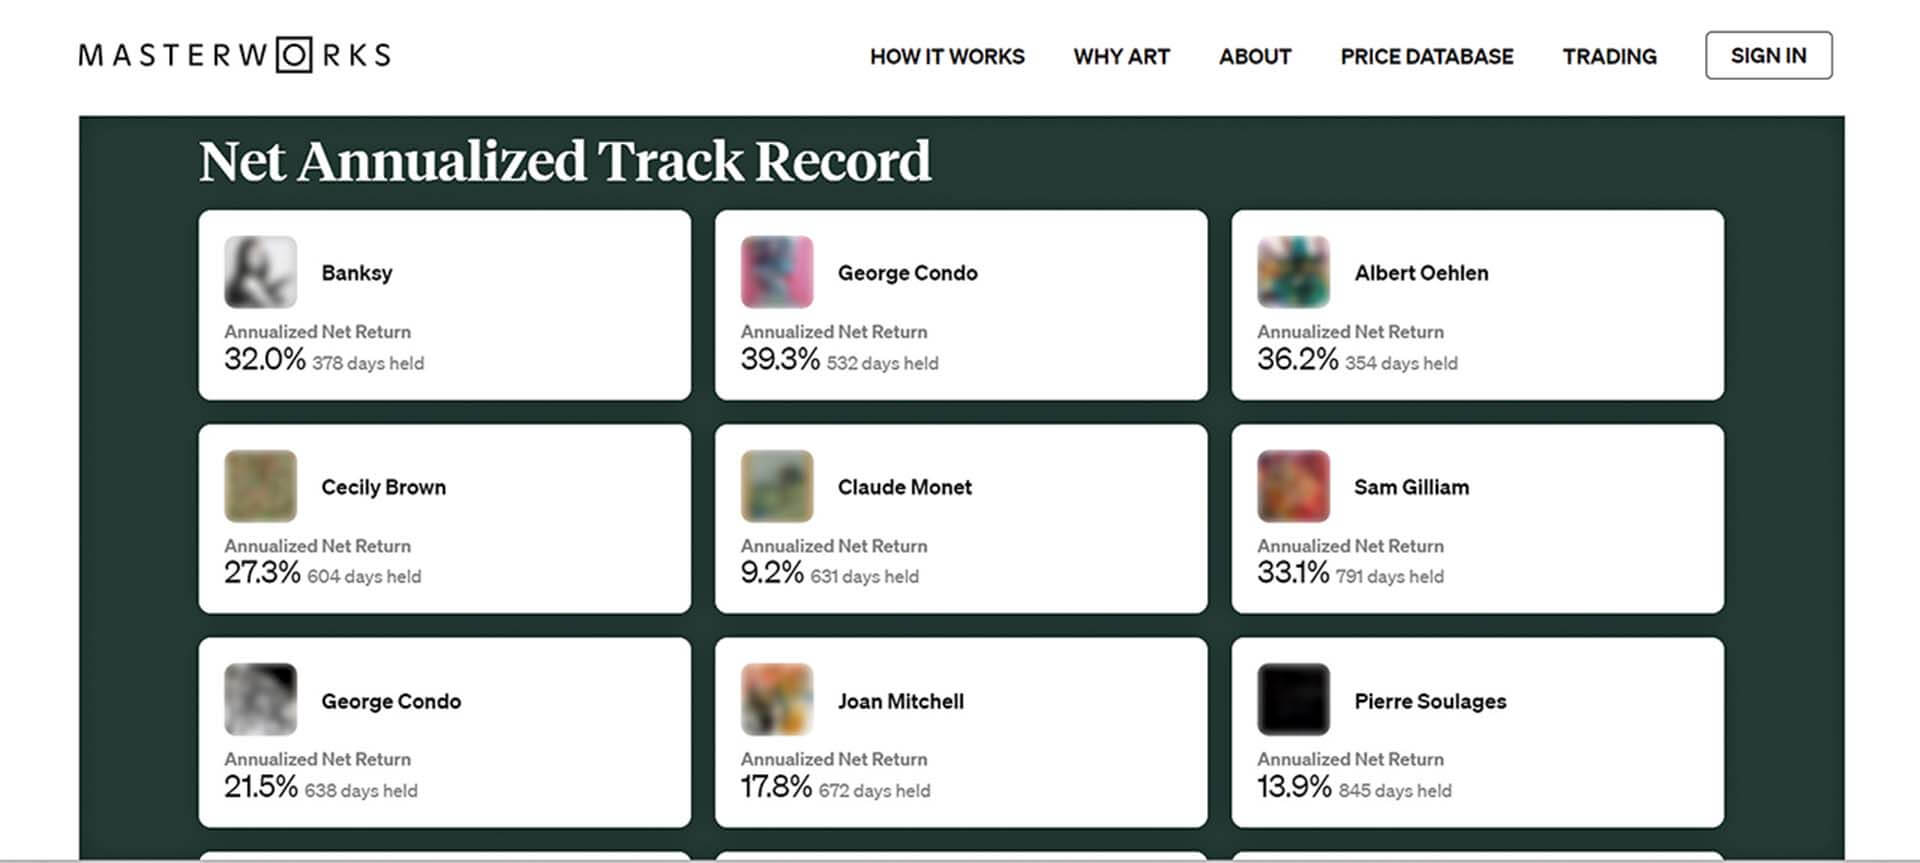Open the Albert Oehlen artwork thumbnail
Screen dimensions: 1920x863
1293,272
